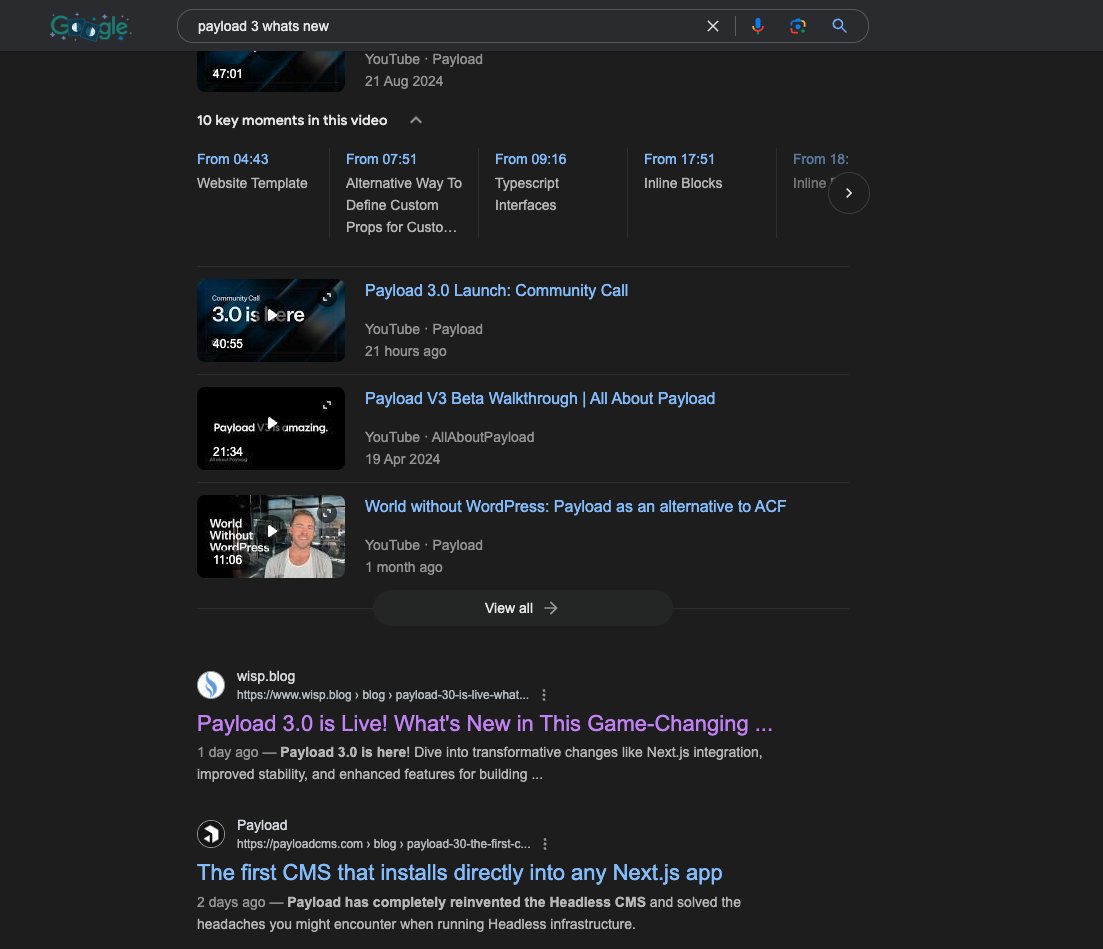Open Payload 3.0 Launch: Community Call video
1103x949 pixels.
pos(496,291)
